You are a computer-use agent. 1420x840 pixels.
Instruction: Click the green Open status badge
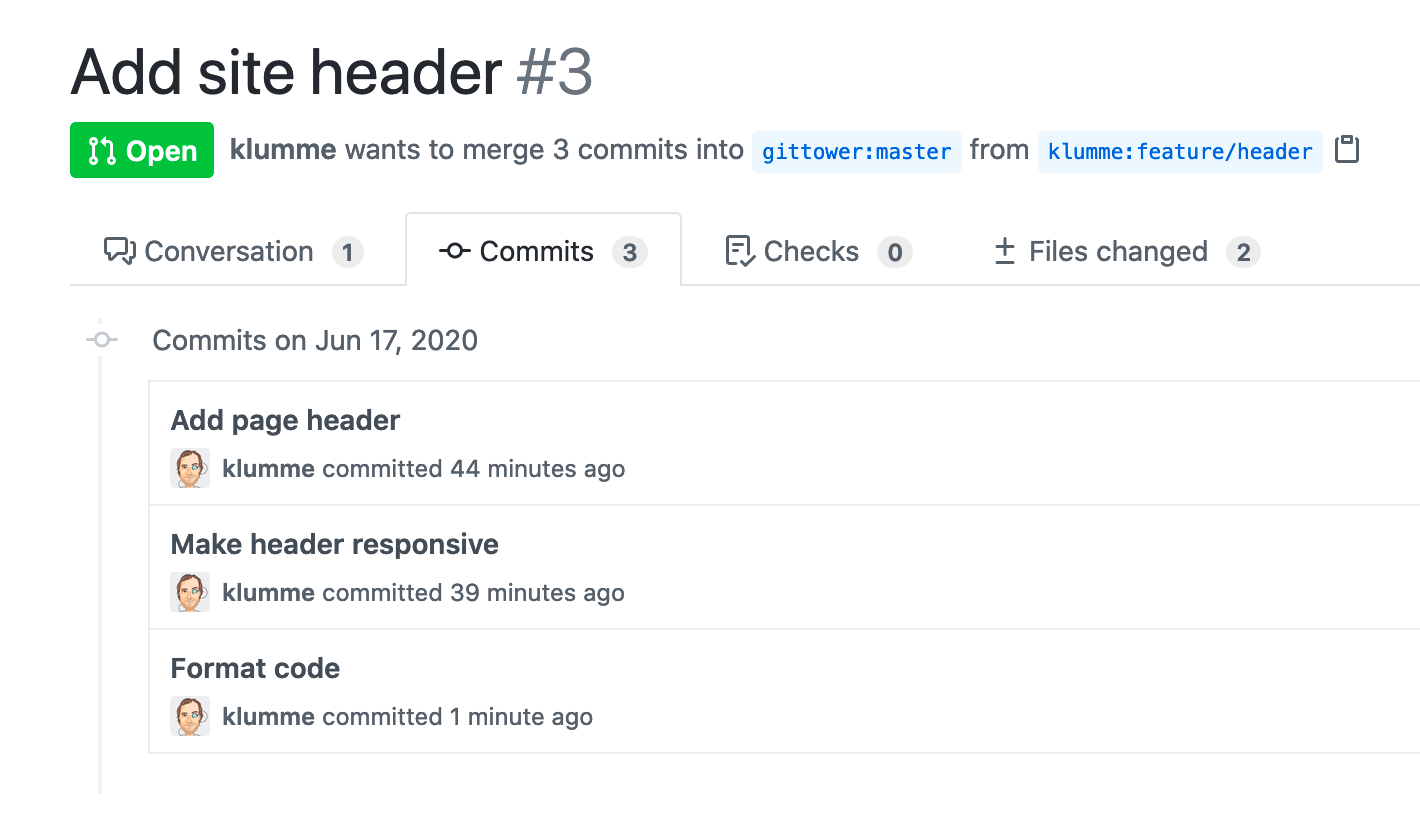[x=142, y=150]
